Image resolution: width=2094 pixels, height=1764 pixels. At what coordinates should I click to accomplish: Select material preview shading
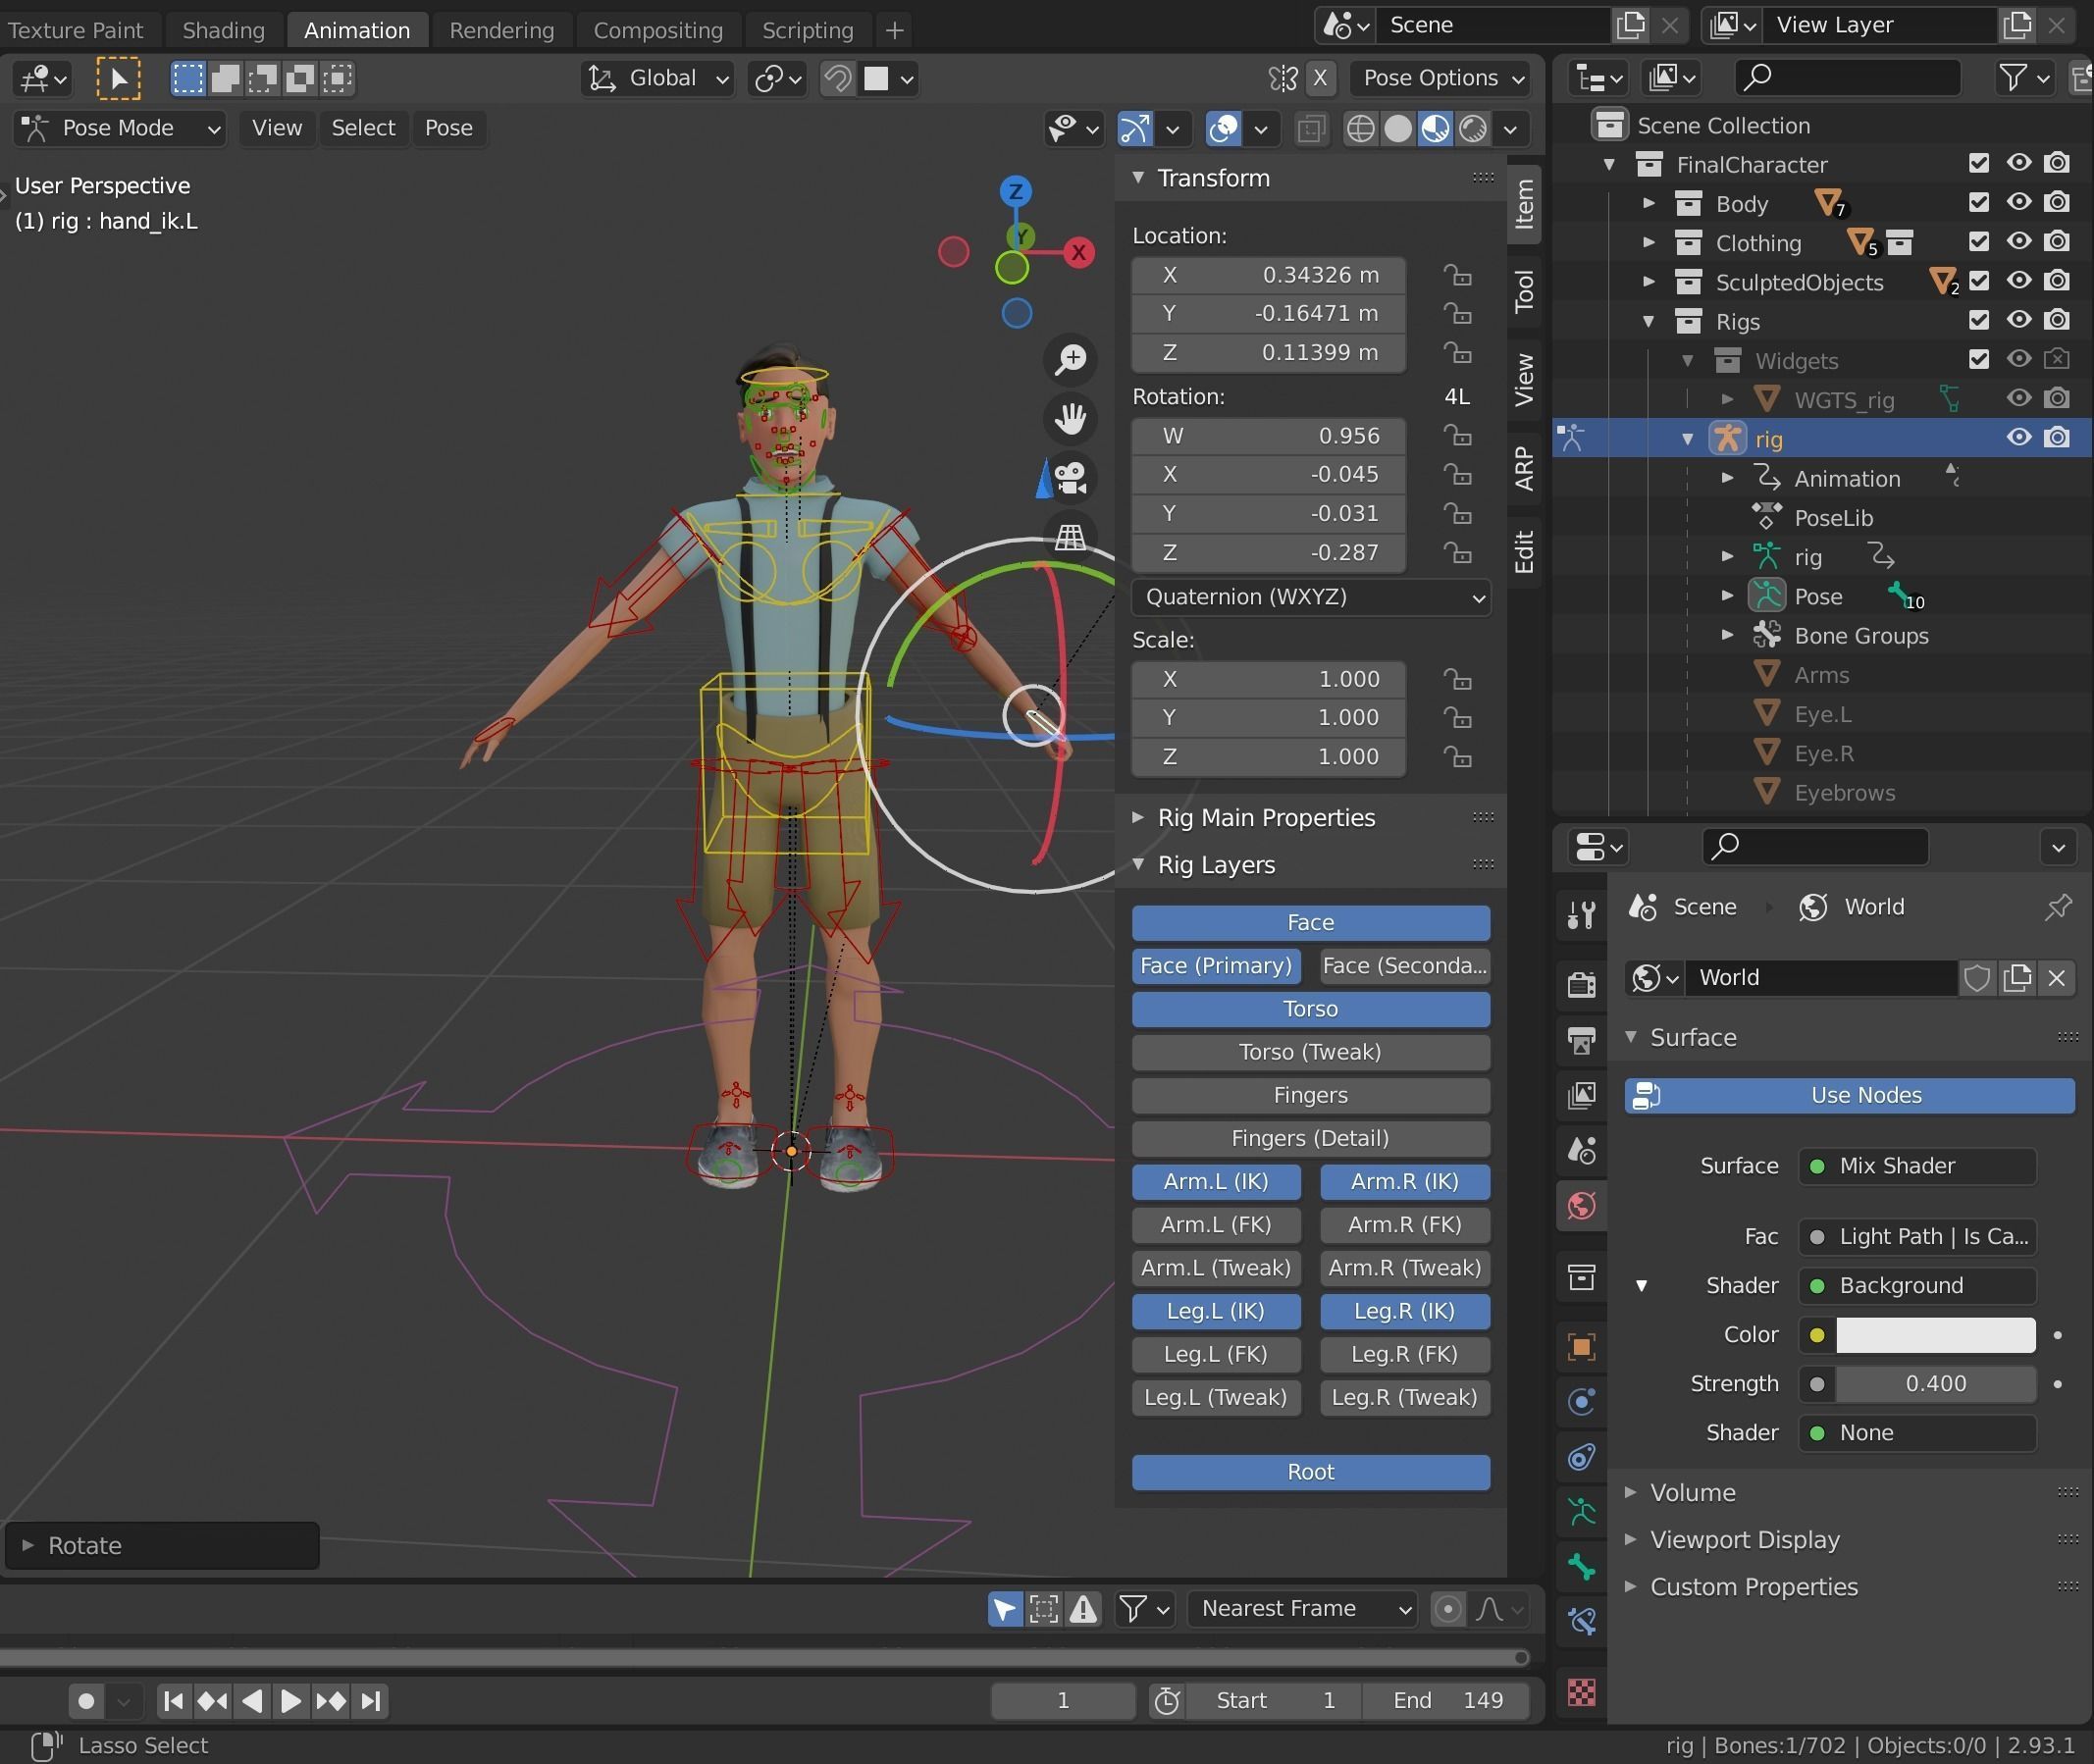click(1435, 129)
